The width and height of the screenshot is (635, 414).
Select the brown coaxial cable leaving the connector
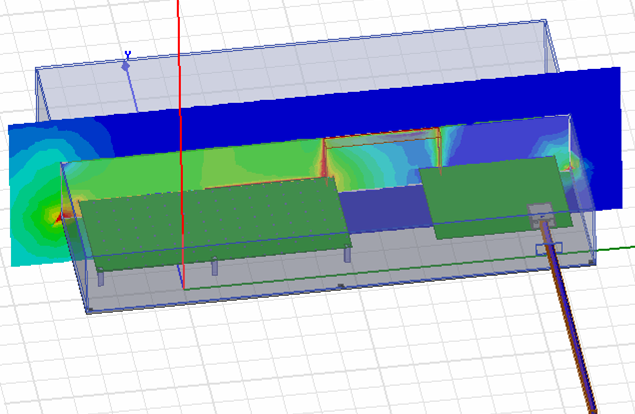(x=569, y=316)
